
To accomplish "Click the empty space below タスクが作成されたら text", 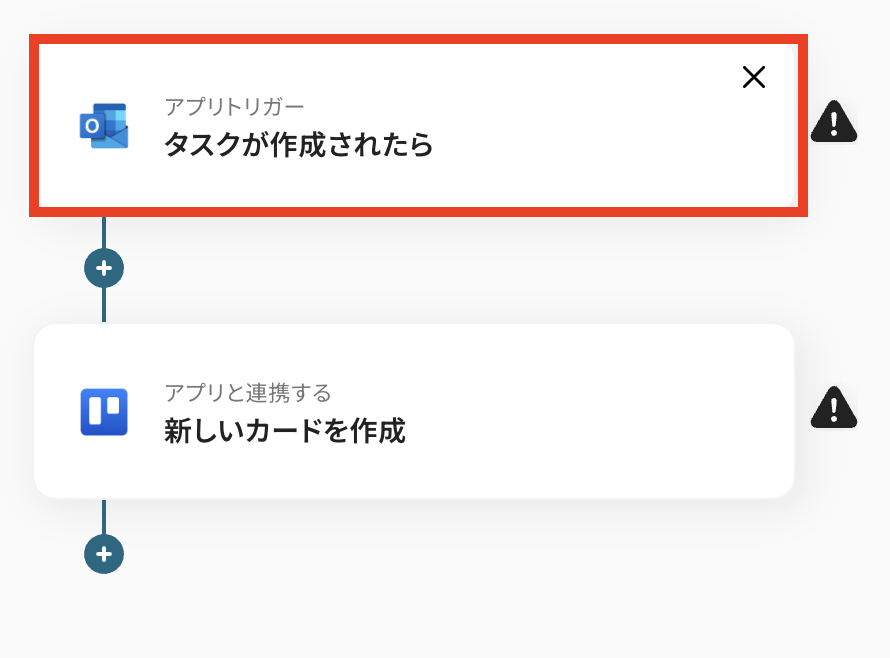I will click(299, 183).
